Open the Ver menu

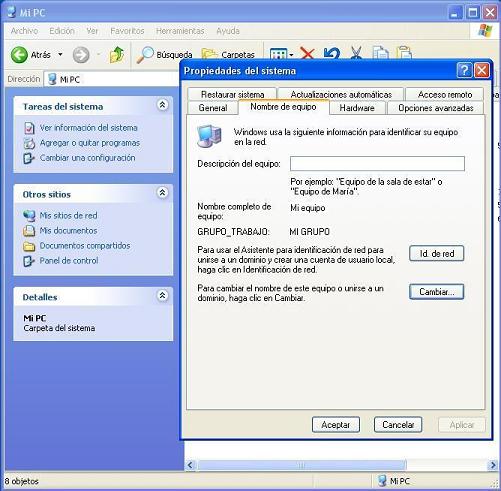pos(92,31)
